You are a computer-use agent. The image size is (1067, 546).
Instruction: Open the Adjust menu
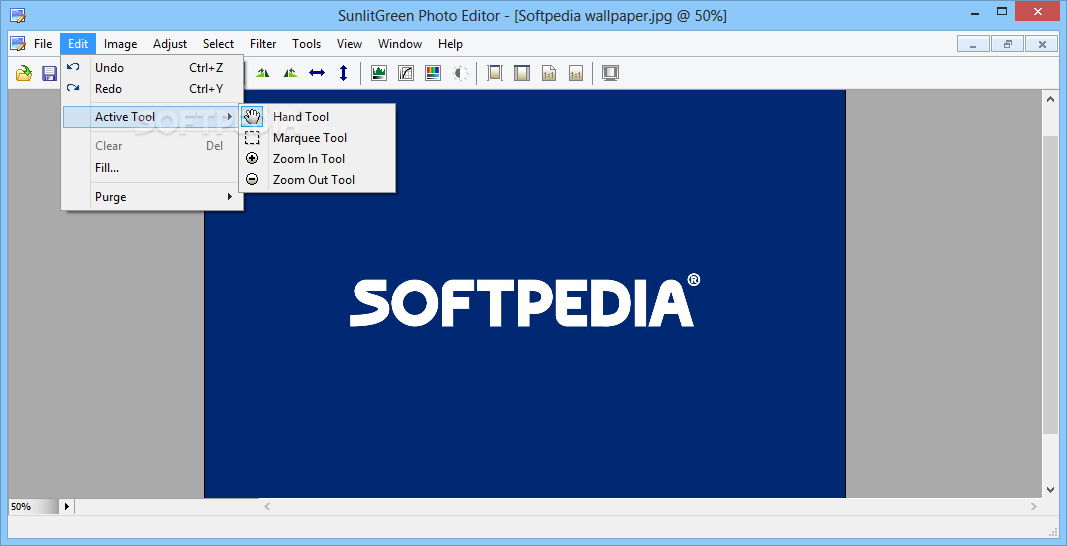(170, 44)
